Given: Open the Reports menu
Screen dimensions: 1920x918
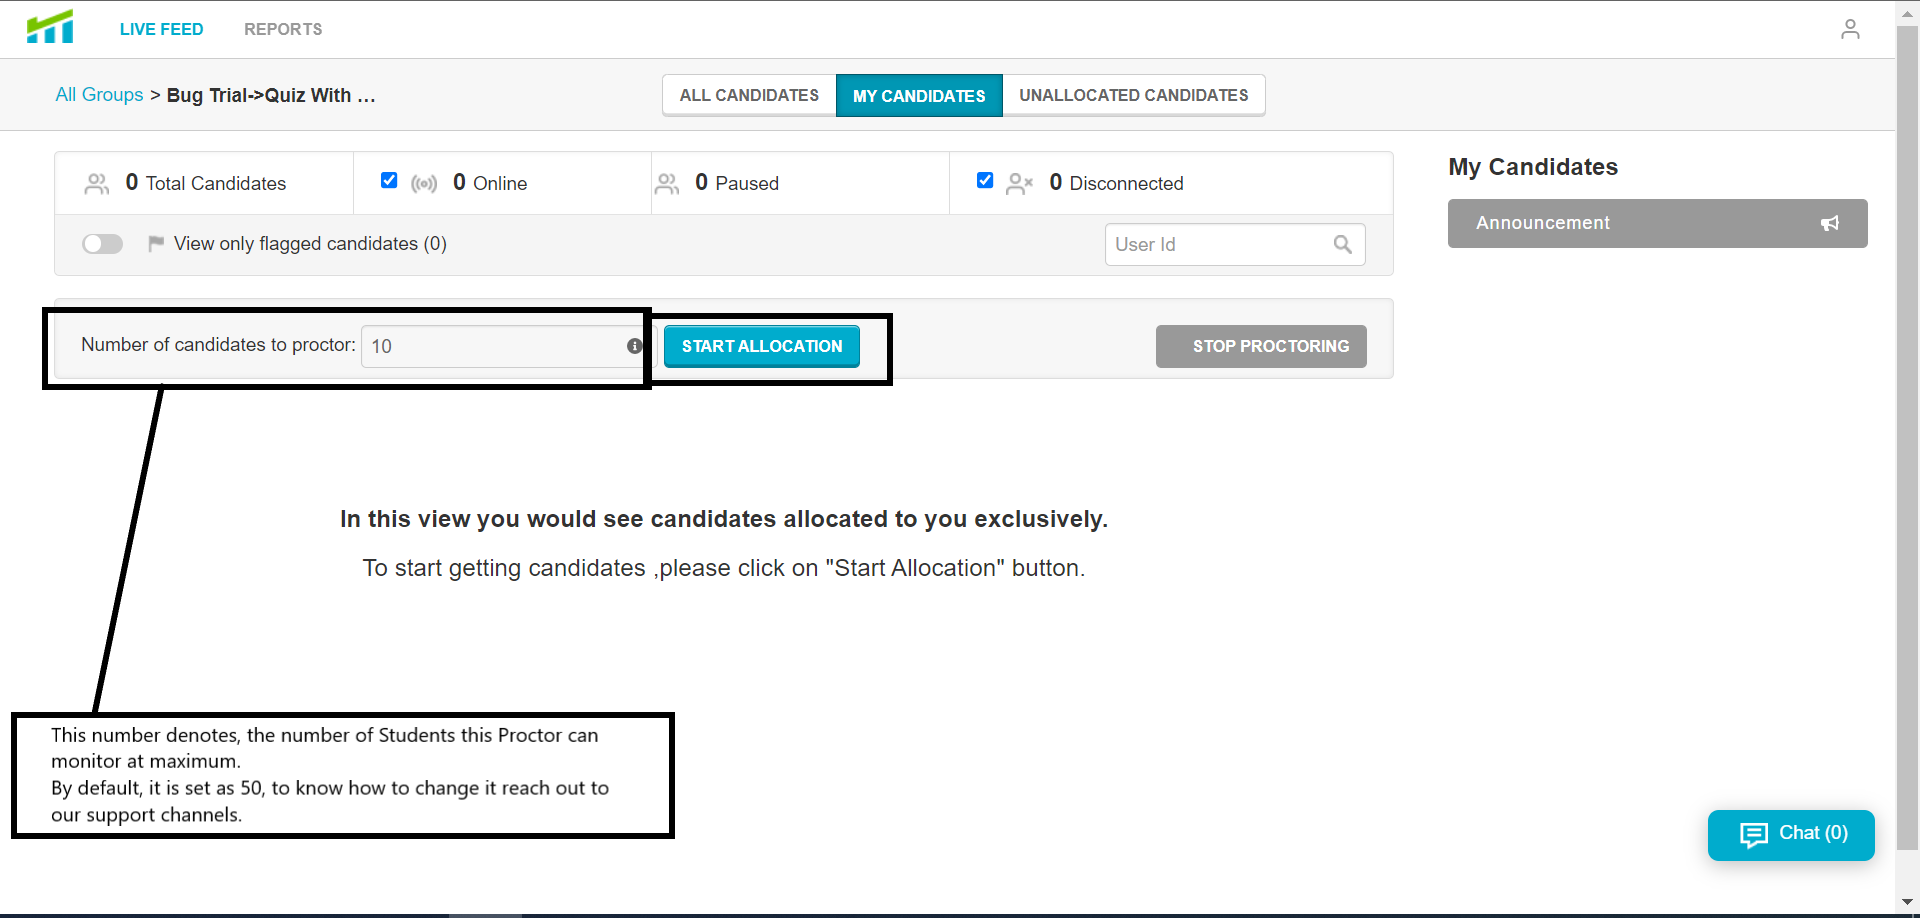Looking at the screenshot, I should 283,29.
